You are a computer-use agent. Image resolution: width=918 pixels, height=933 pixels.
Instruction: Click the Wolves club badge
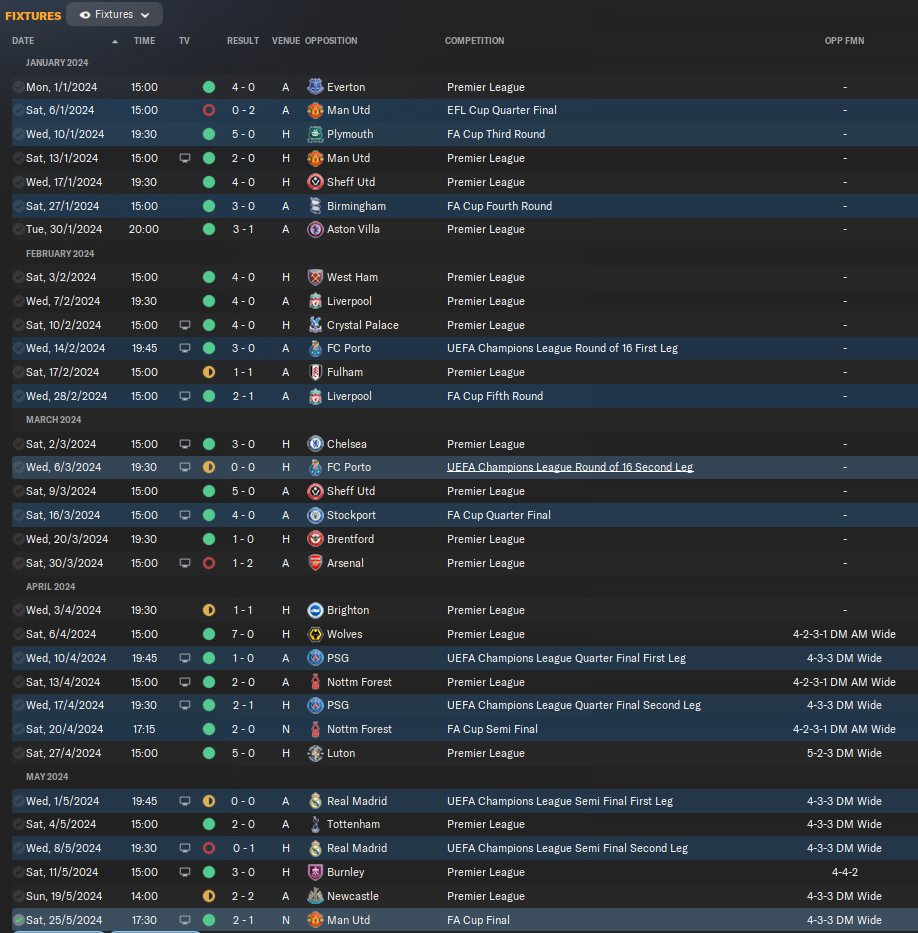(x=315, y=634)
